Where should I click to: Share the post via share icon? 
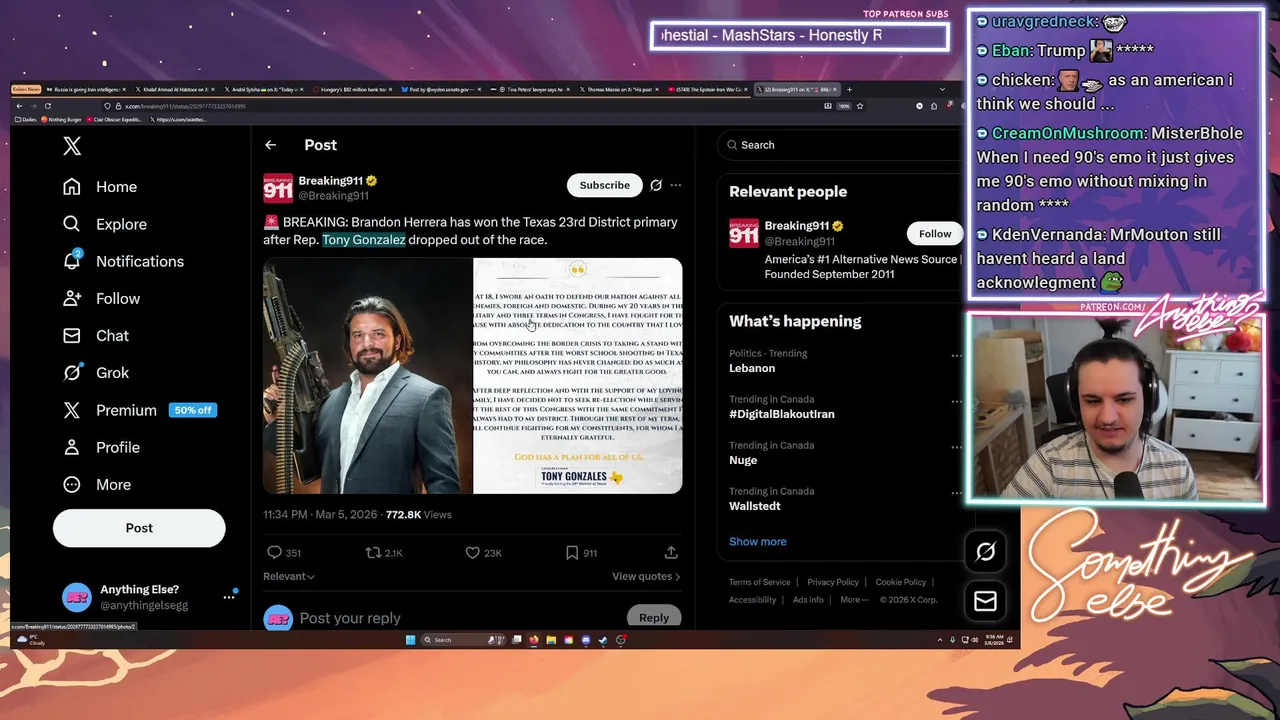[671, 552]
